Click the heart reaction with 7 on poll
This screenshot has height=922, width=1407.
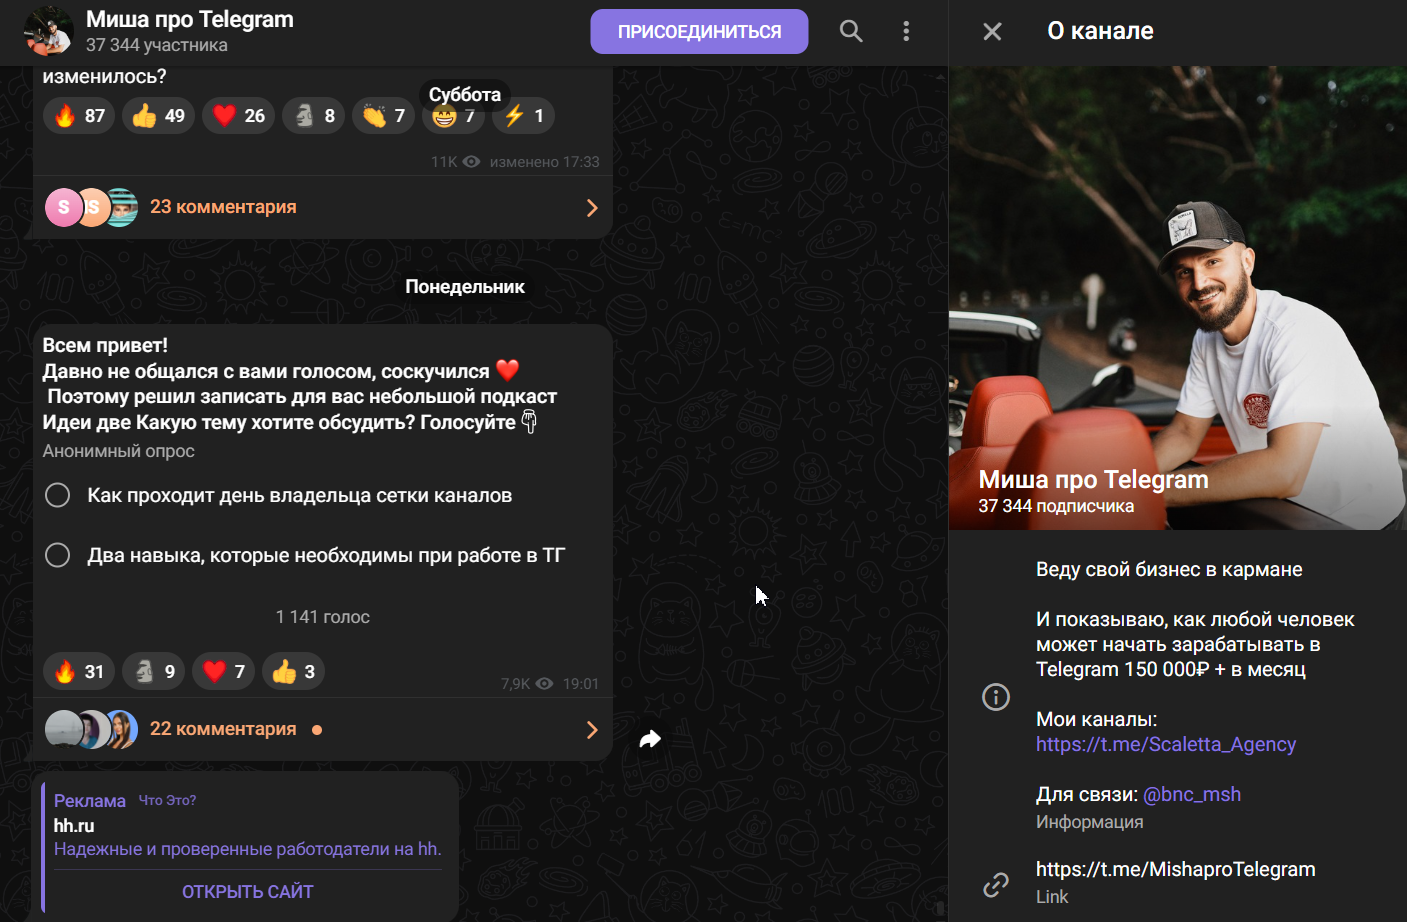click(x=224, y=672)
